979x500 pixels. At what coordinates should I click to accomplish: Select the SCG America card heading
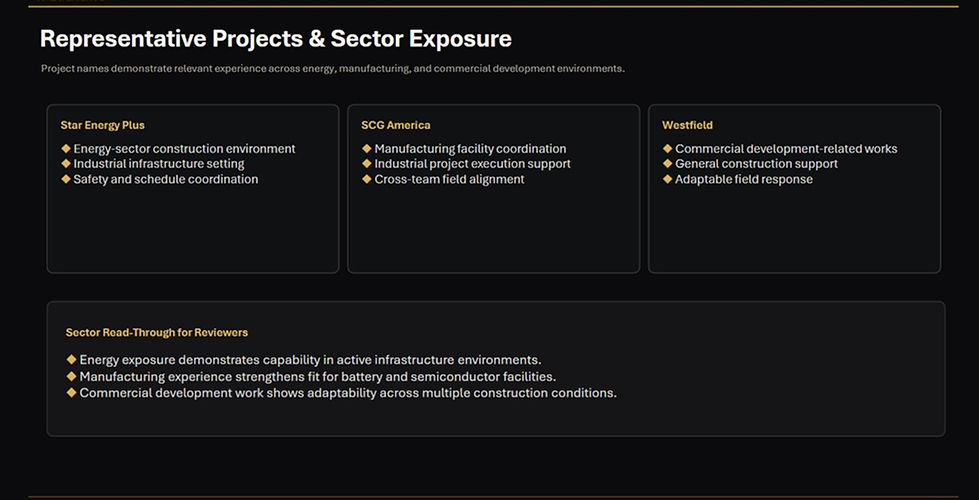396,125
